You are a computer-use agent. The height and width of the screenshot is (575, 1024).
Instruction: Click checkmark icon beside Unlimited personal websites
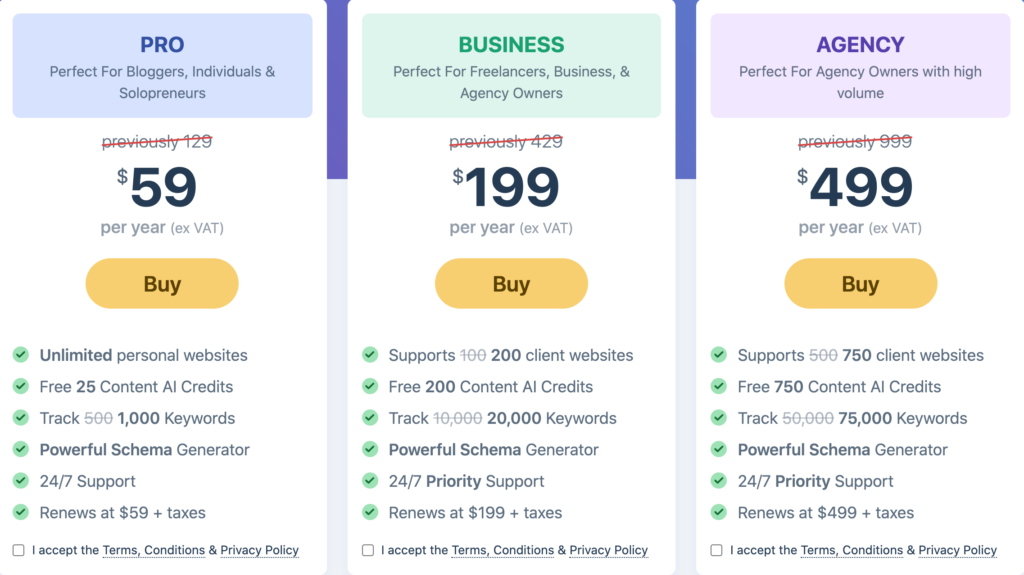coord(21,355)
